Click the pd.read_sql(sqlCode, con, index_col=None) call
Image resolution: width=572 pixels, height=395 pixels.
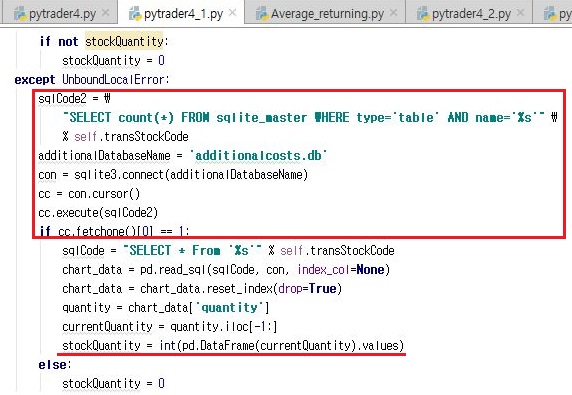(265, 270)
